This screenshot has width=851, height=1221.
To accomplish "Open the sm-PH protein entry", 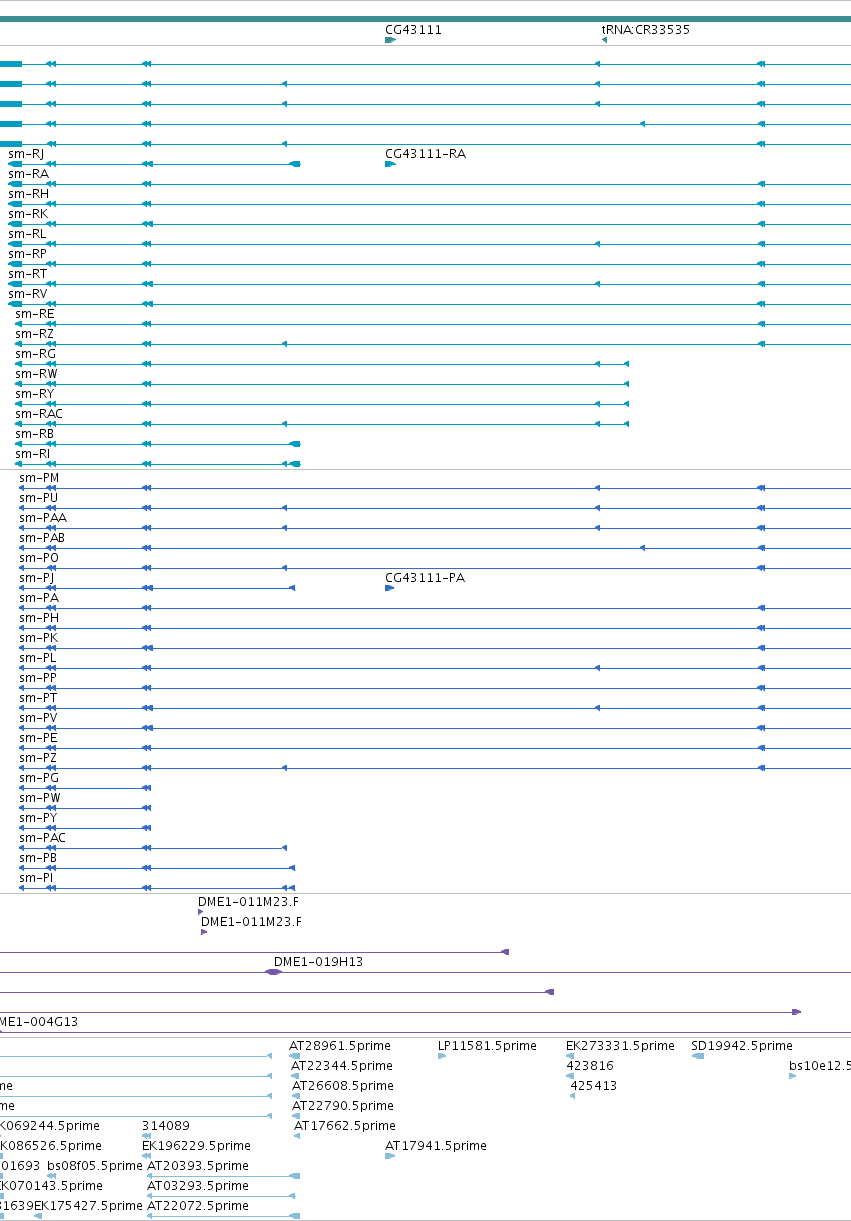I will point(39,618).
